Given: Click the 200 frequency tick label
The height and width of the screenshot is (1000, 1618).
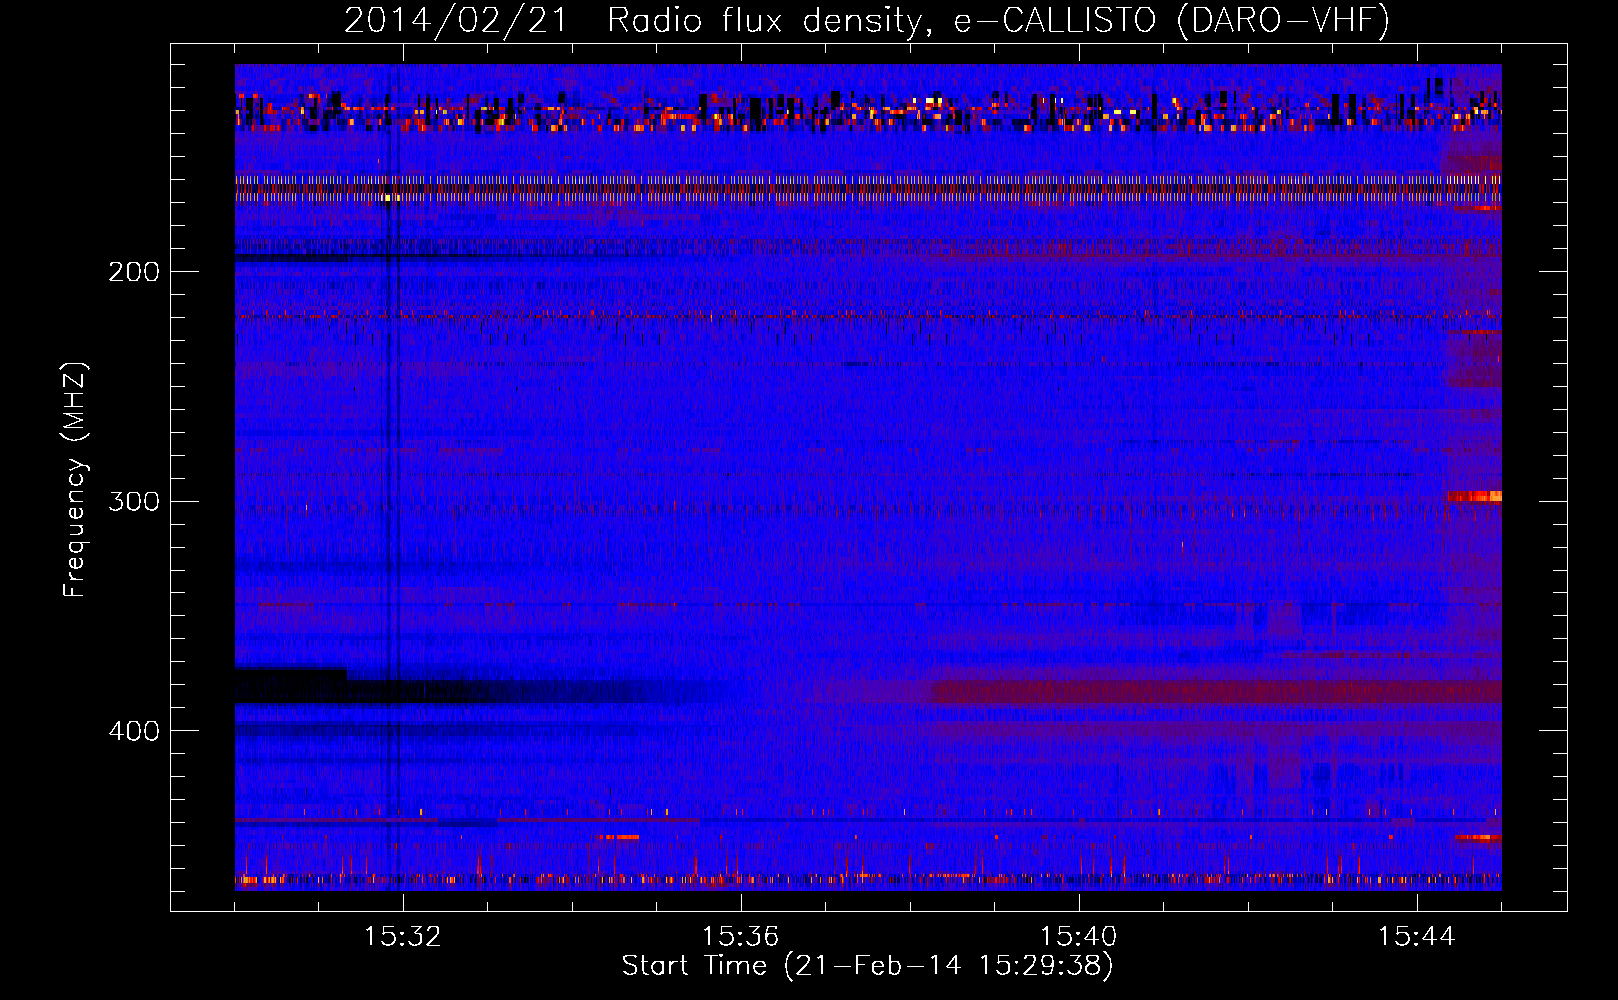Looking at the screenshot, I should coord(133,272).
